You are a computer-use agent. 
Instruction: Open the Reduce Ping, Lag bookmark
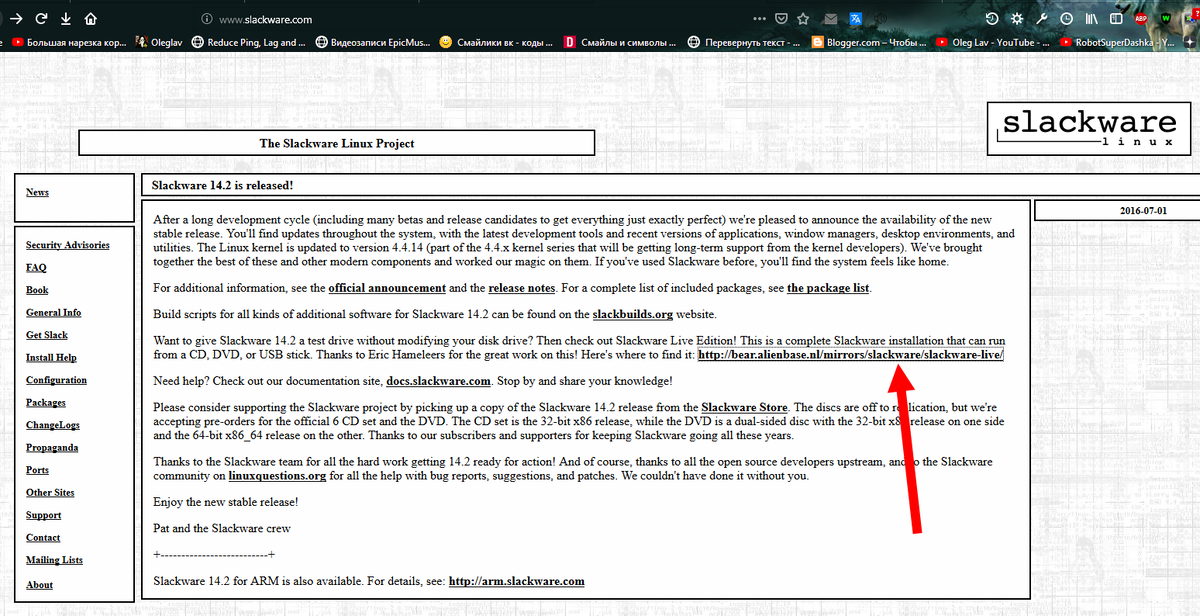point(249,43)
